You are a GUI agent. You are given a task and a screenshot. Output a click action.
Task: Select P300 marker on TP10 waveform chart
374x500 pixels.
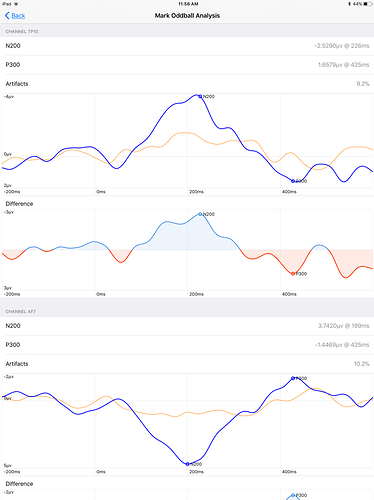coord(293,181)
